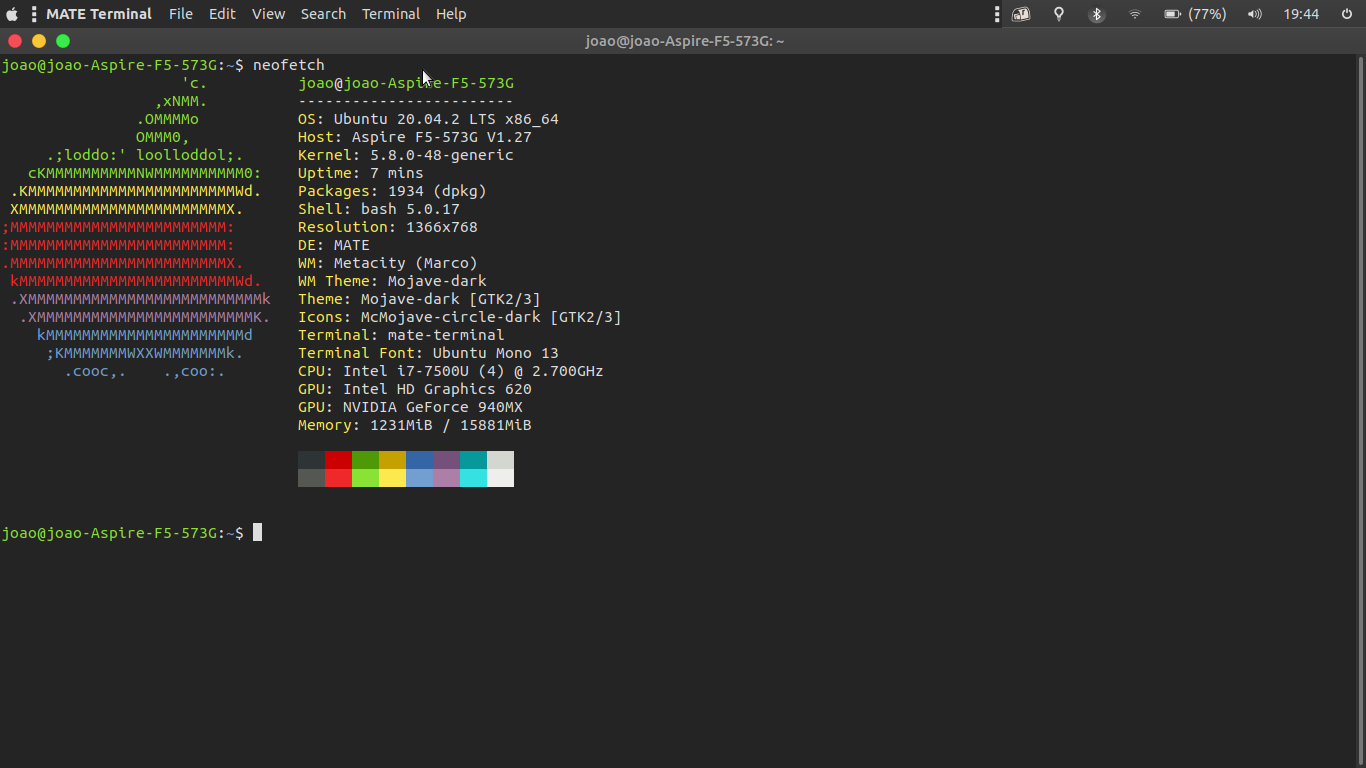Click the power/session icon
Viewport: 1366px width, 768px height.
coord(1347,14)
